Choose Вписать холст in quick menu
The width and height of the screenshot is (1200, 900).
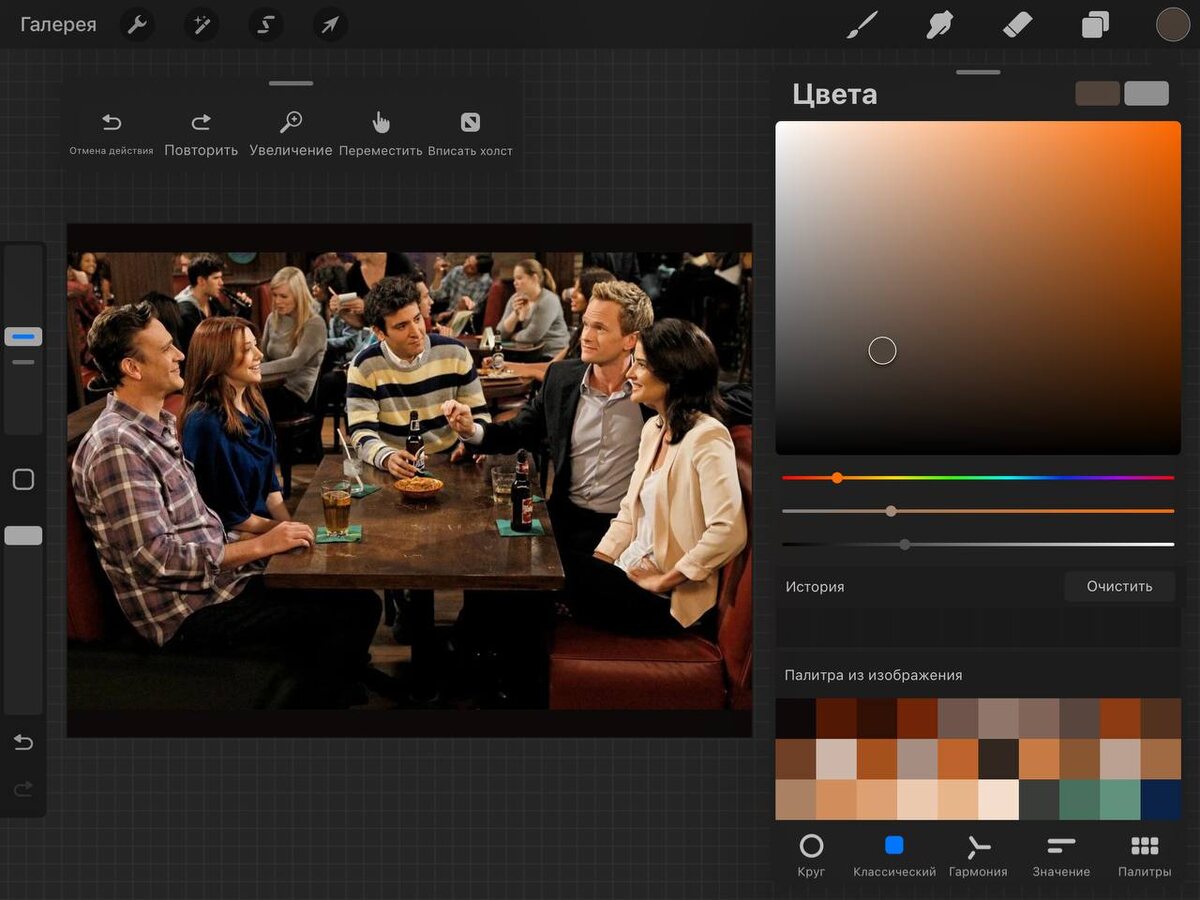pos(470,134)
